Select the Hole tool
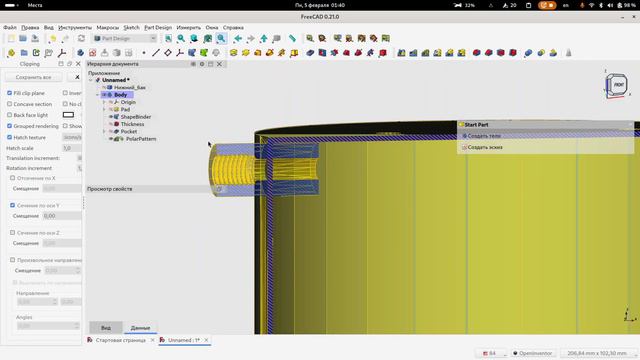 [x=322, y=53]
